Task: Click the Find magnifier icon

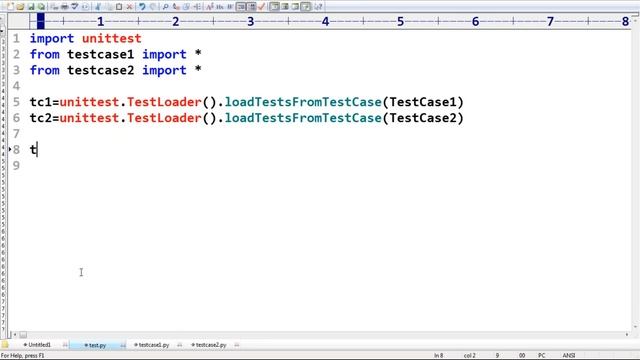Action: [x=165, y=7]
